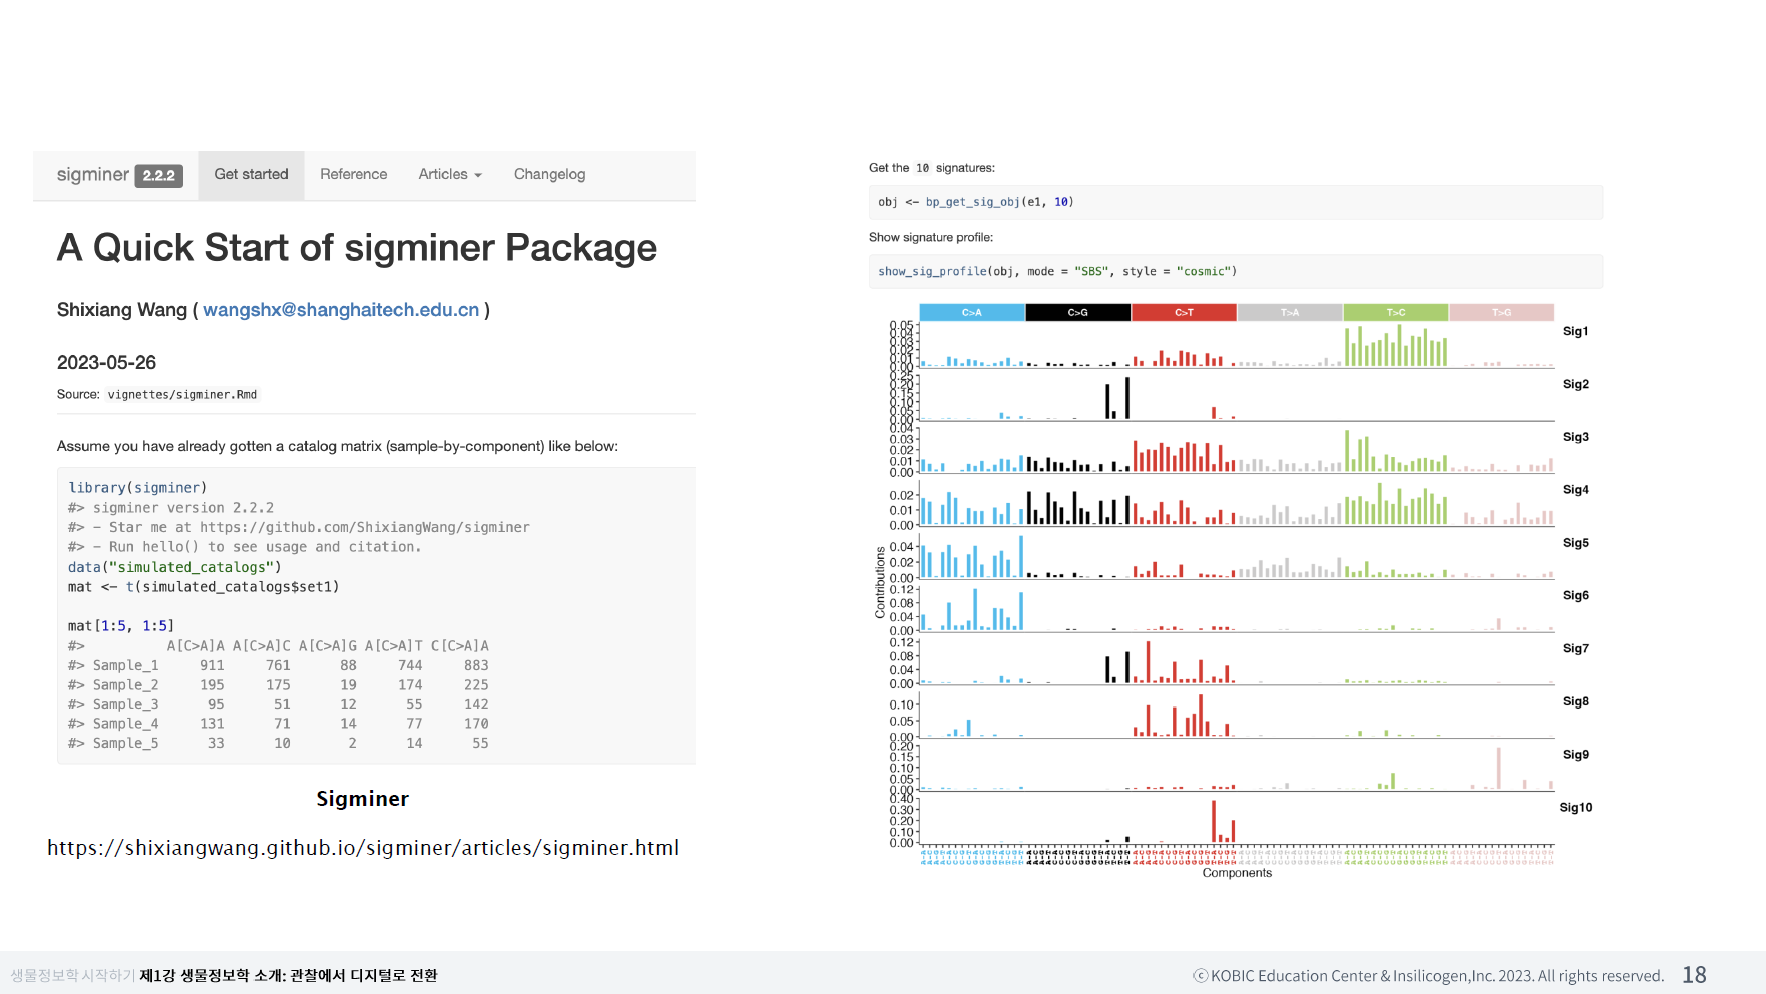Click the Show signature profile text

(x=931, y=238)
